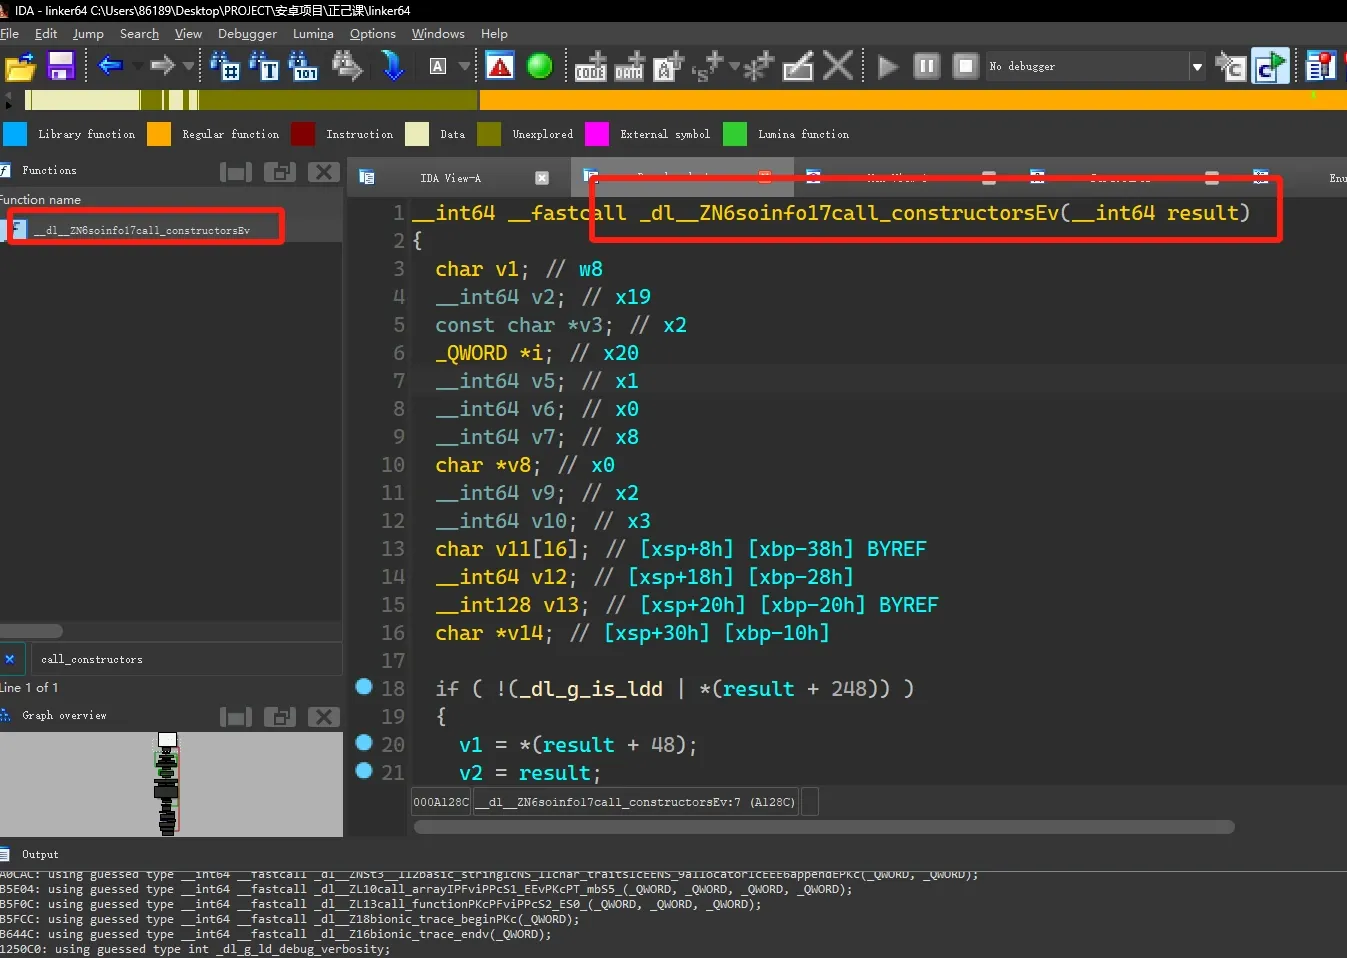
Task: Expand the dropdown next to the A text icon
Action: 464,66
